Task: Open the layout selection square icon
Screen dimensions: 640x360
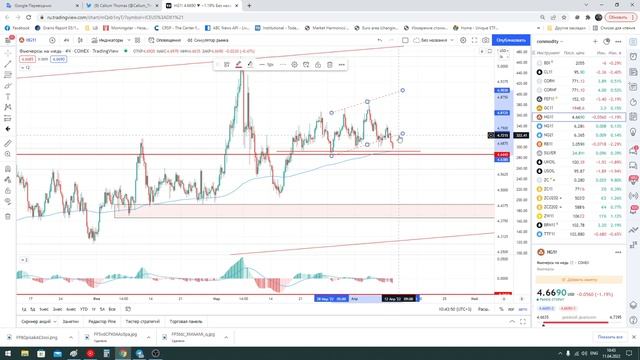Action: pos(405,40)
